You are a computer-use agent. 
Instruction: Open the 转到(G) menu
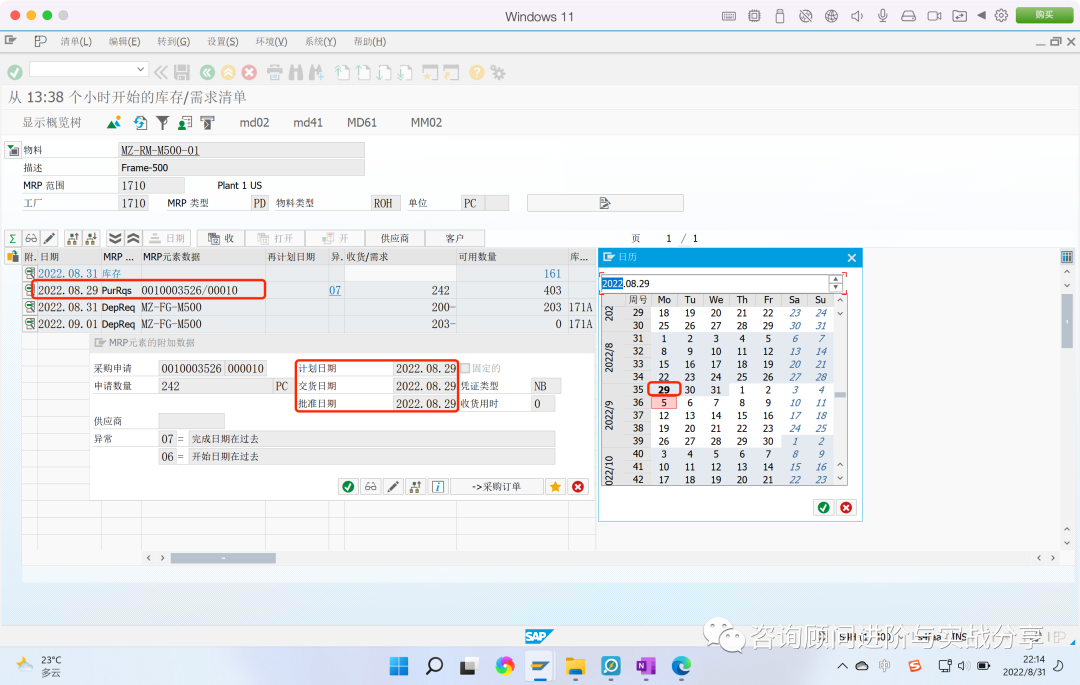pyautogui.click(x=173, y=41)
